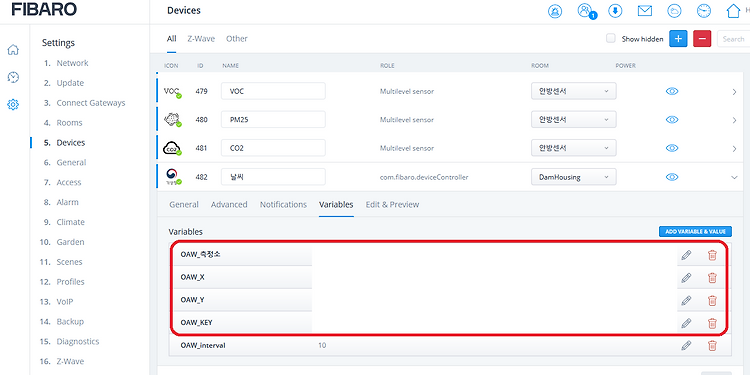The width and height of the screenshot is (750, 375).
Task: Open the Advanced tab of device 482
Action: 229,205
